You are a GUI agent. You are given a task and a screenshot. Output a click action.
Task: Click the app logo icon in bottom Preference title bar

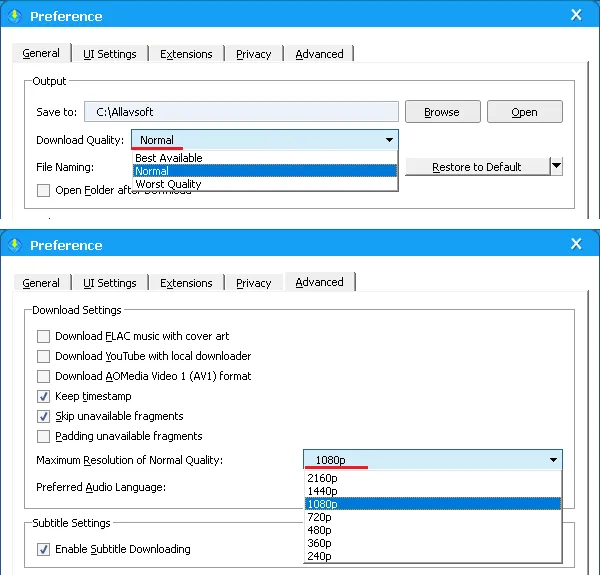point(14,245)
